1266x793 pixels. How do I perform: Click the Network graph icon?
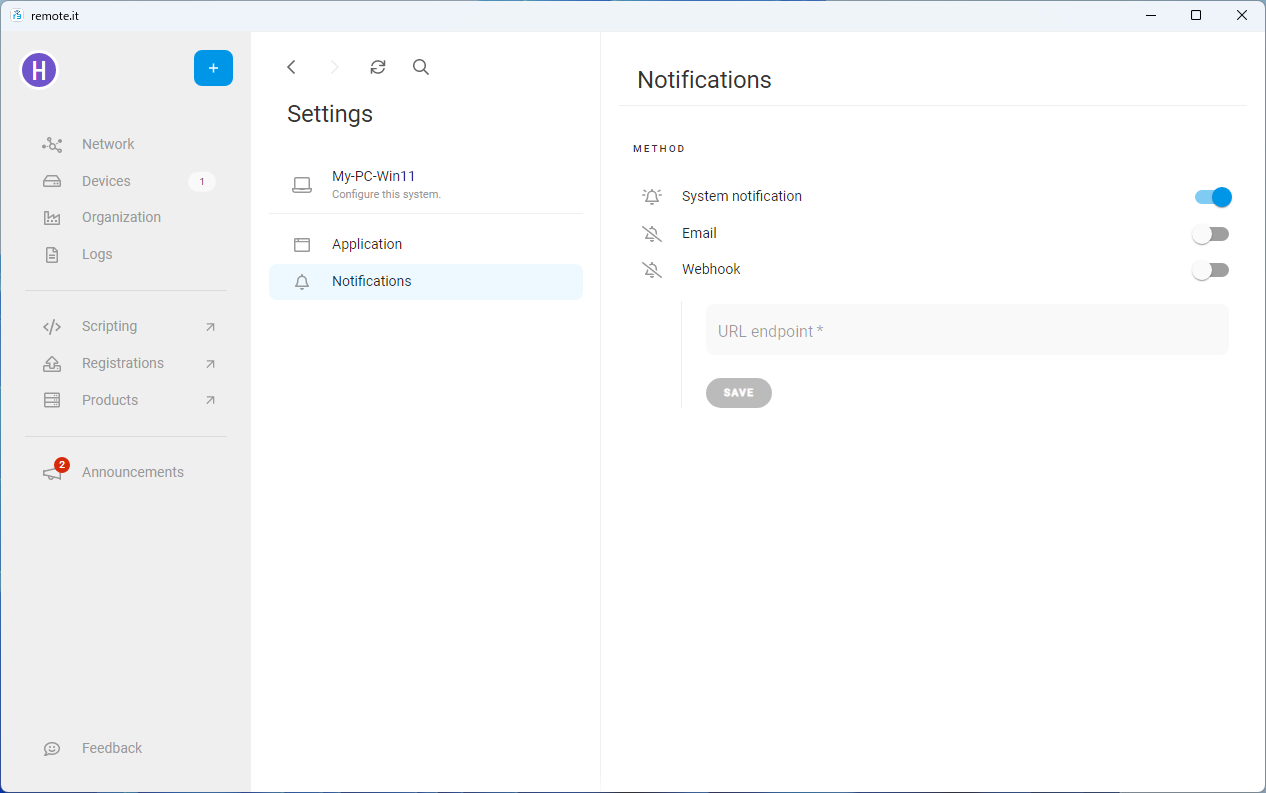(52, 145)
